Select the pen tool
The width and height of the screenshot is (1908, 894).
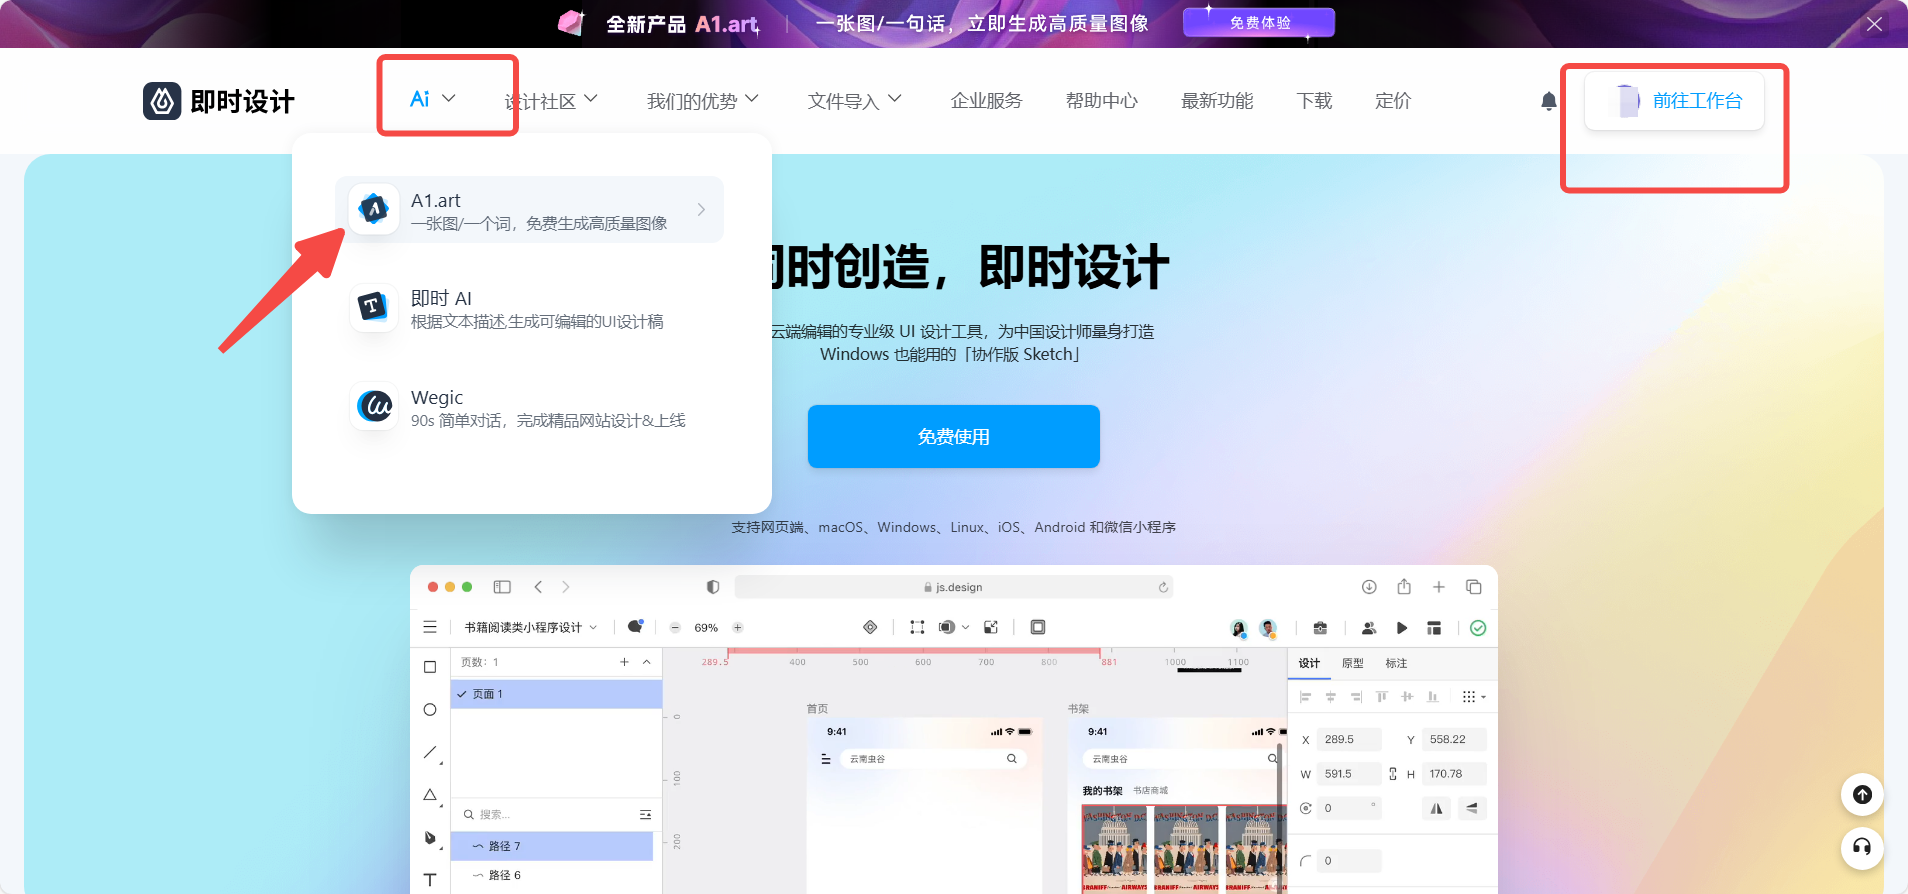pyautogui.click(x=430, y=838)
